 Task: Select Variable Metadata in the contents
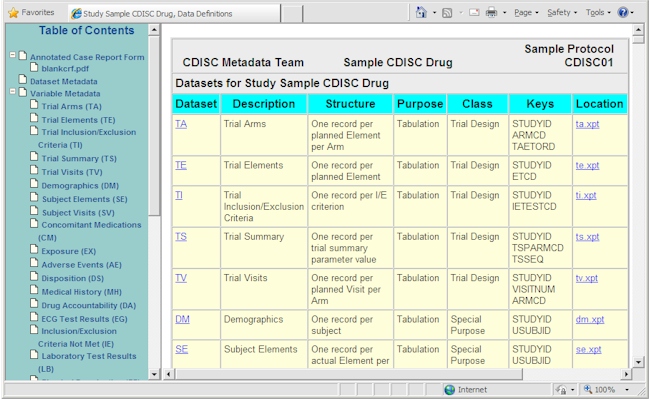65,94
